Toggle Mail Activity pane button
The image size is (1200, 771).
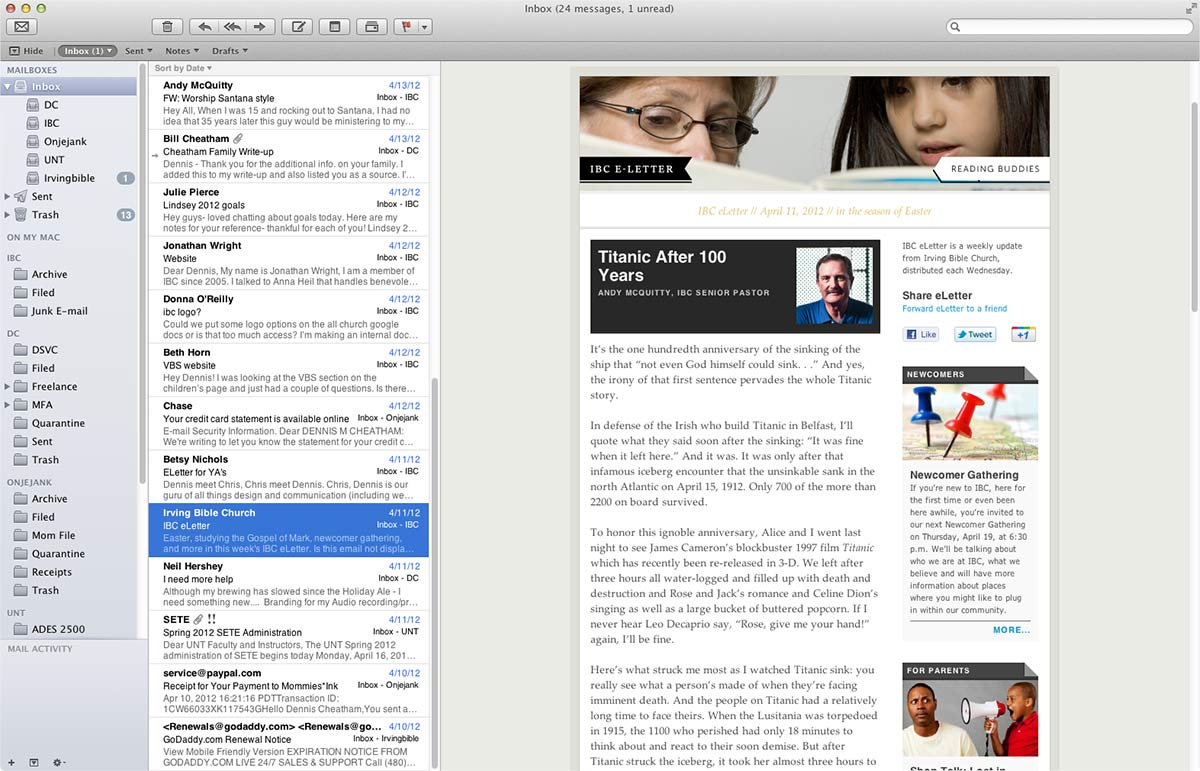[x=33, y=762]
